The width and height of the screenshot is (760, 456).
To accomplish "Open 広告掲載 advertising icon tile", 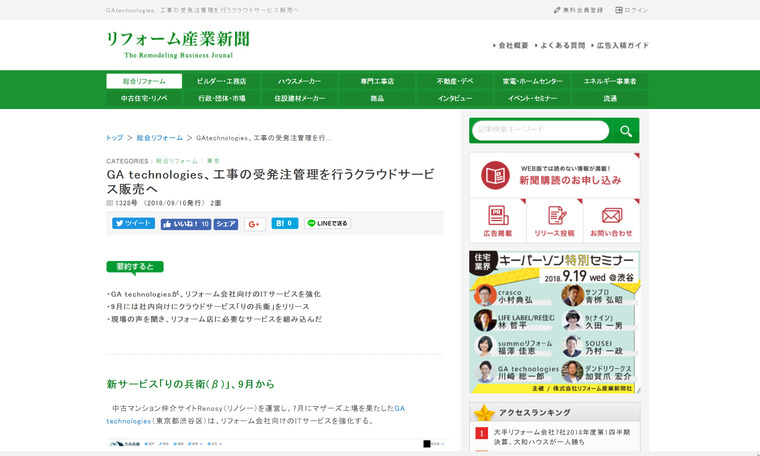I will tap(497, 221).
